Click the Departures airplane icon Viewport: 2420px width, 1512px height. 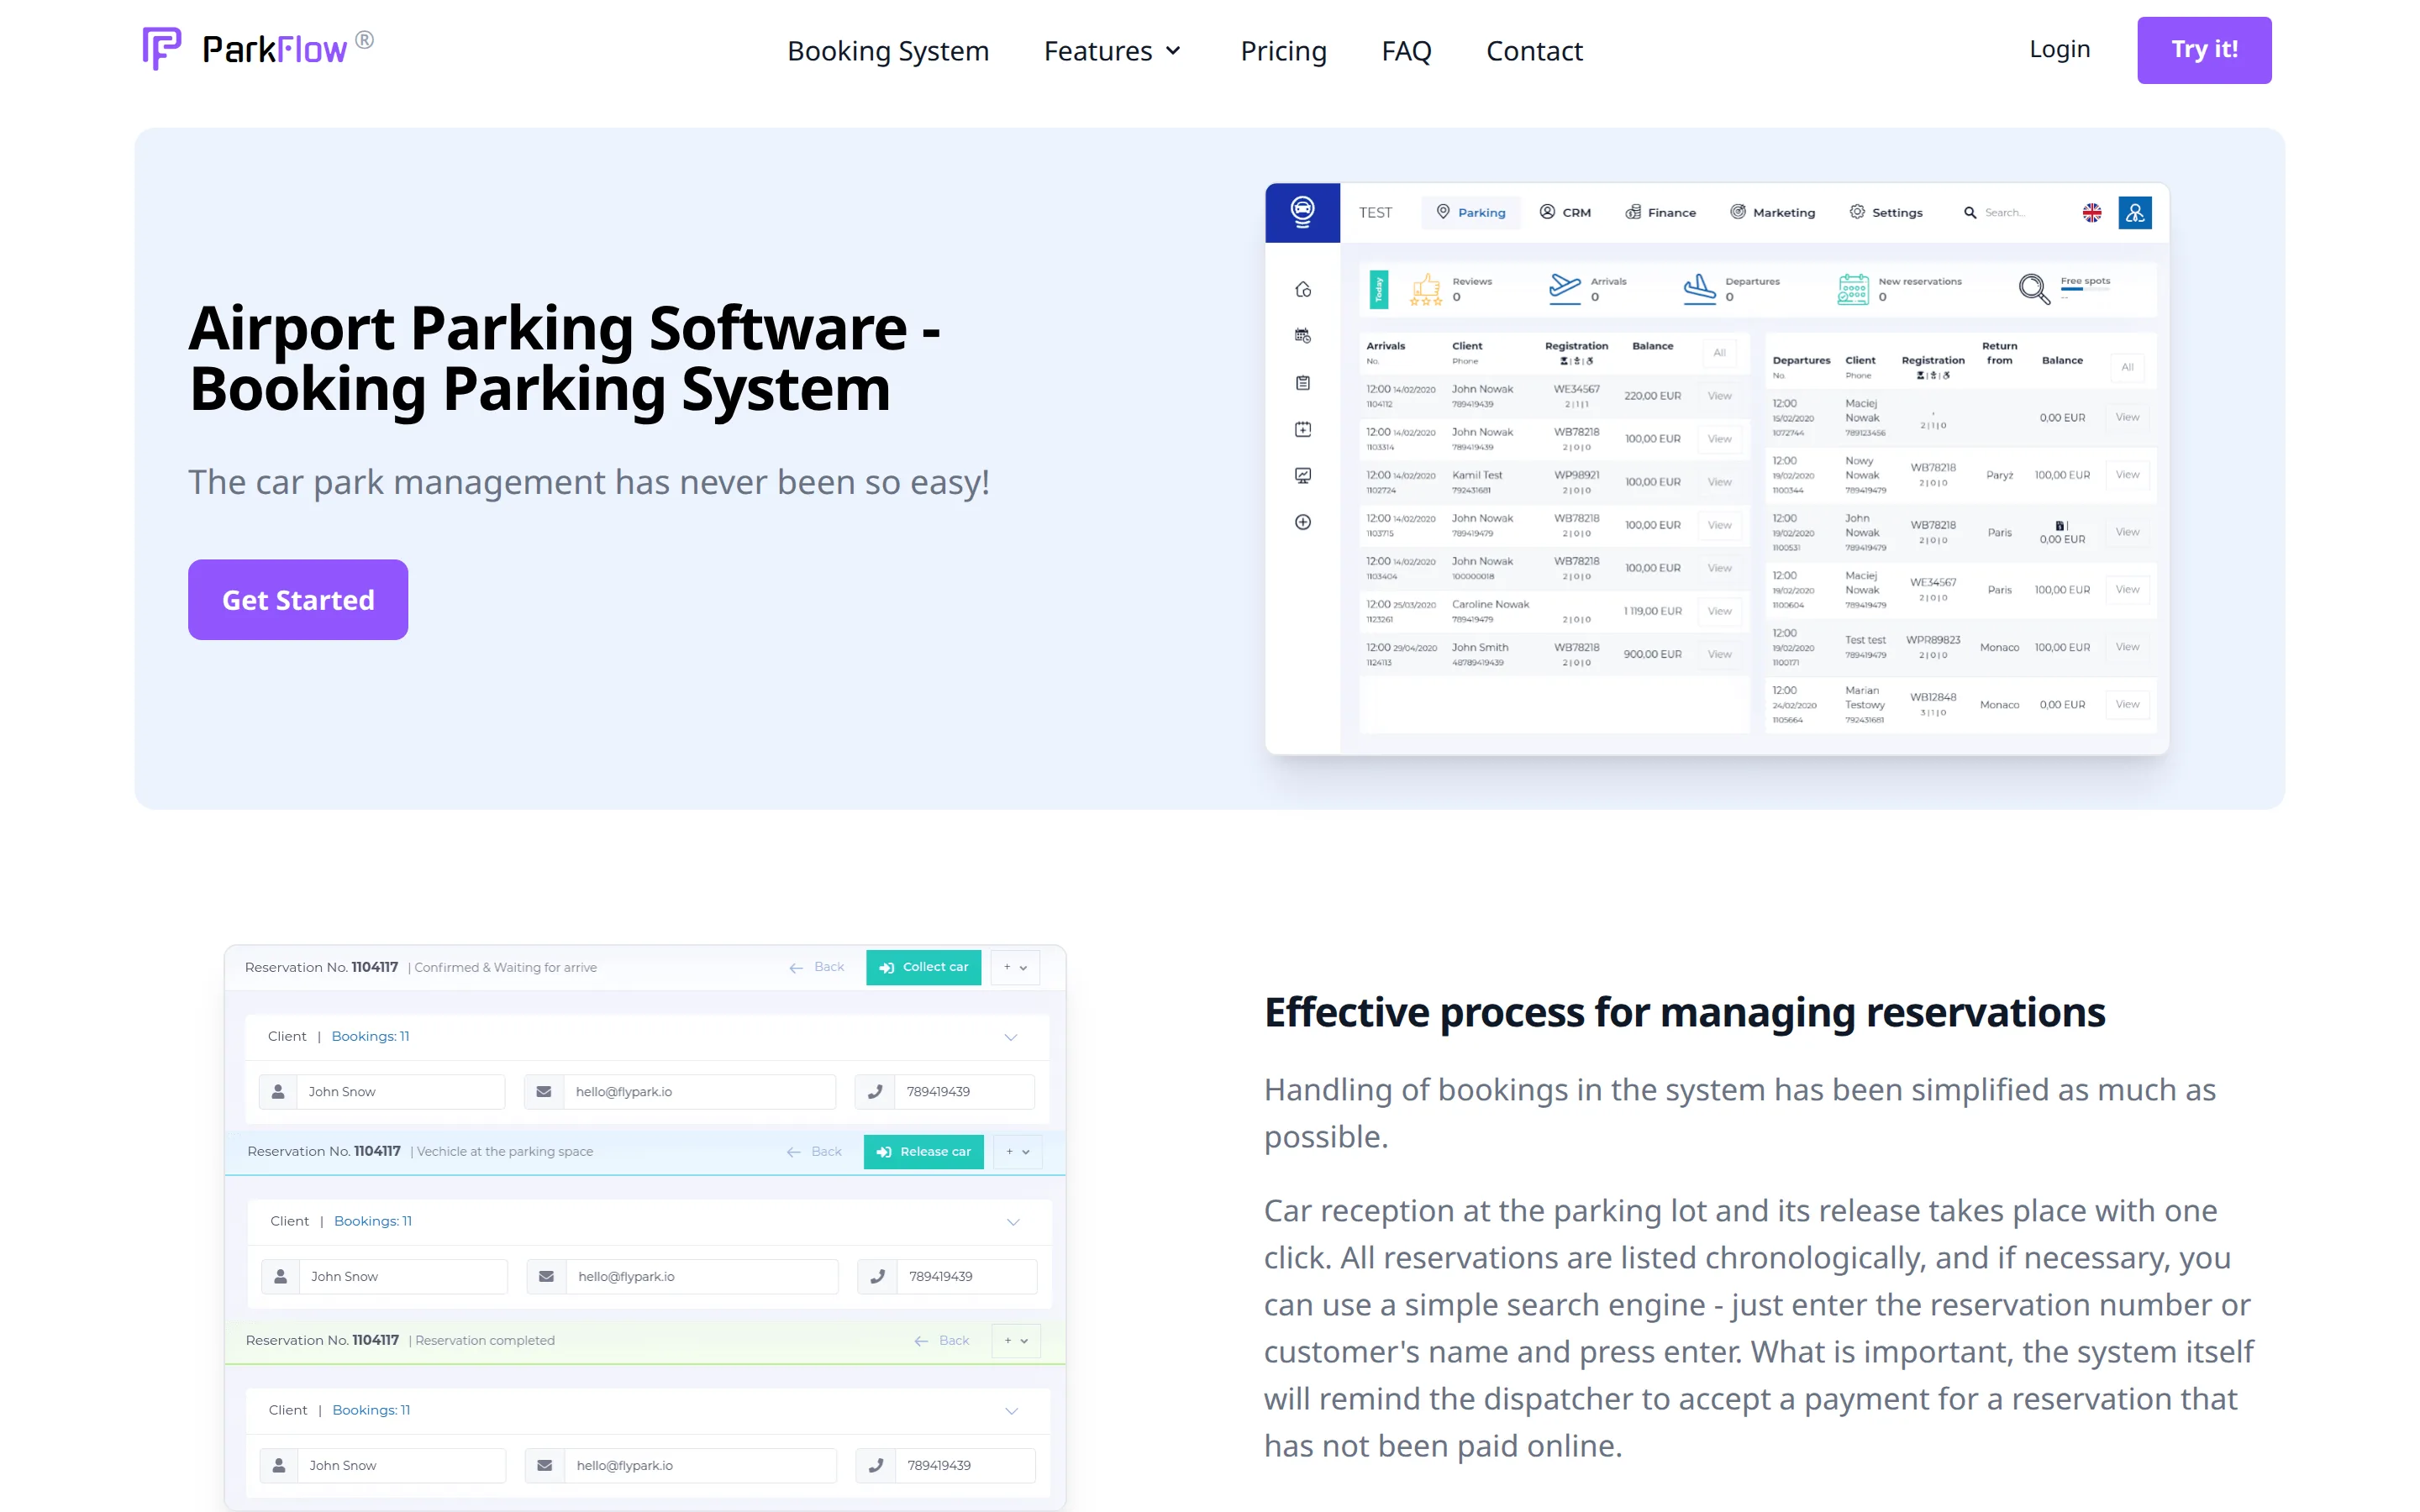pos(1699,289)
